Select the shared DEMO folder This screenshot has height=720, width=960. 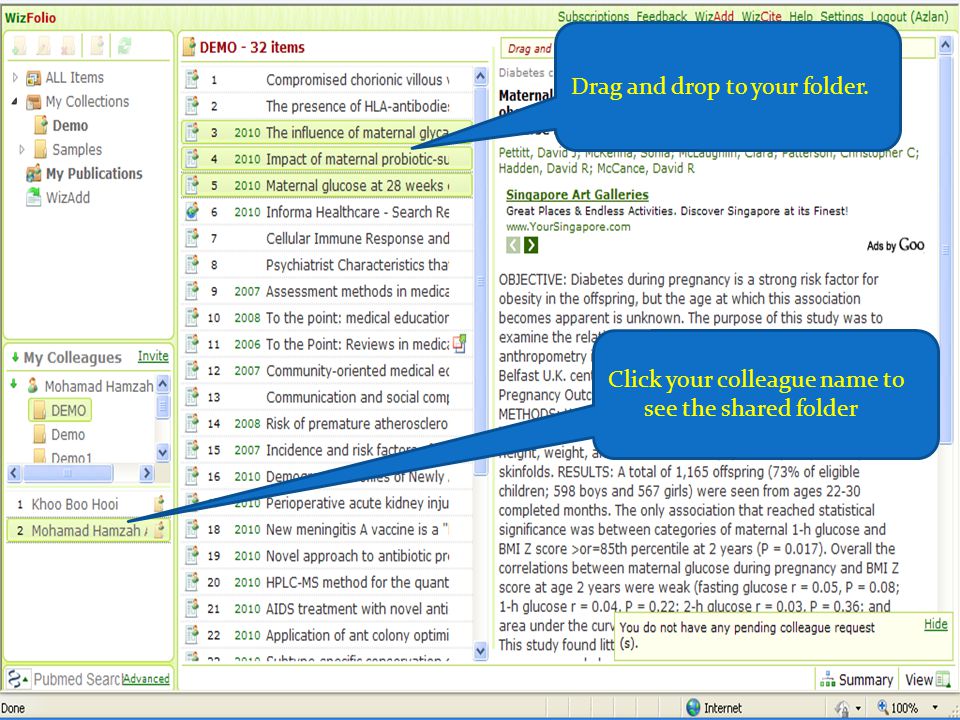coord(60,410)
